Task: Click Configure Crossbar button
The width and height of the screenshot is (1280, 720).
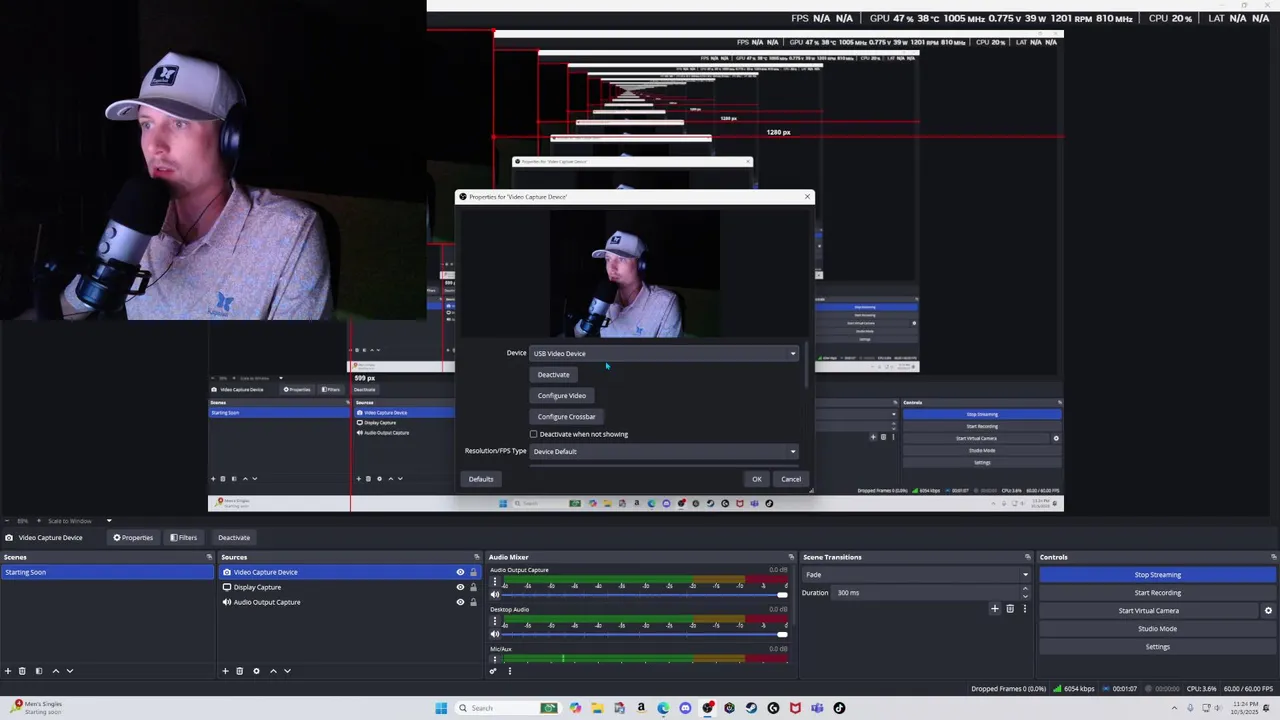Action: point(566,416)
